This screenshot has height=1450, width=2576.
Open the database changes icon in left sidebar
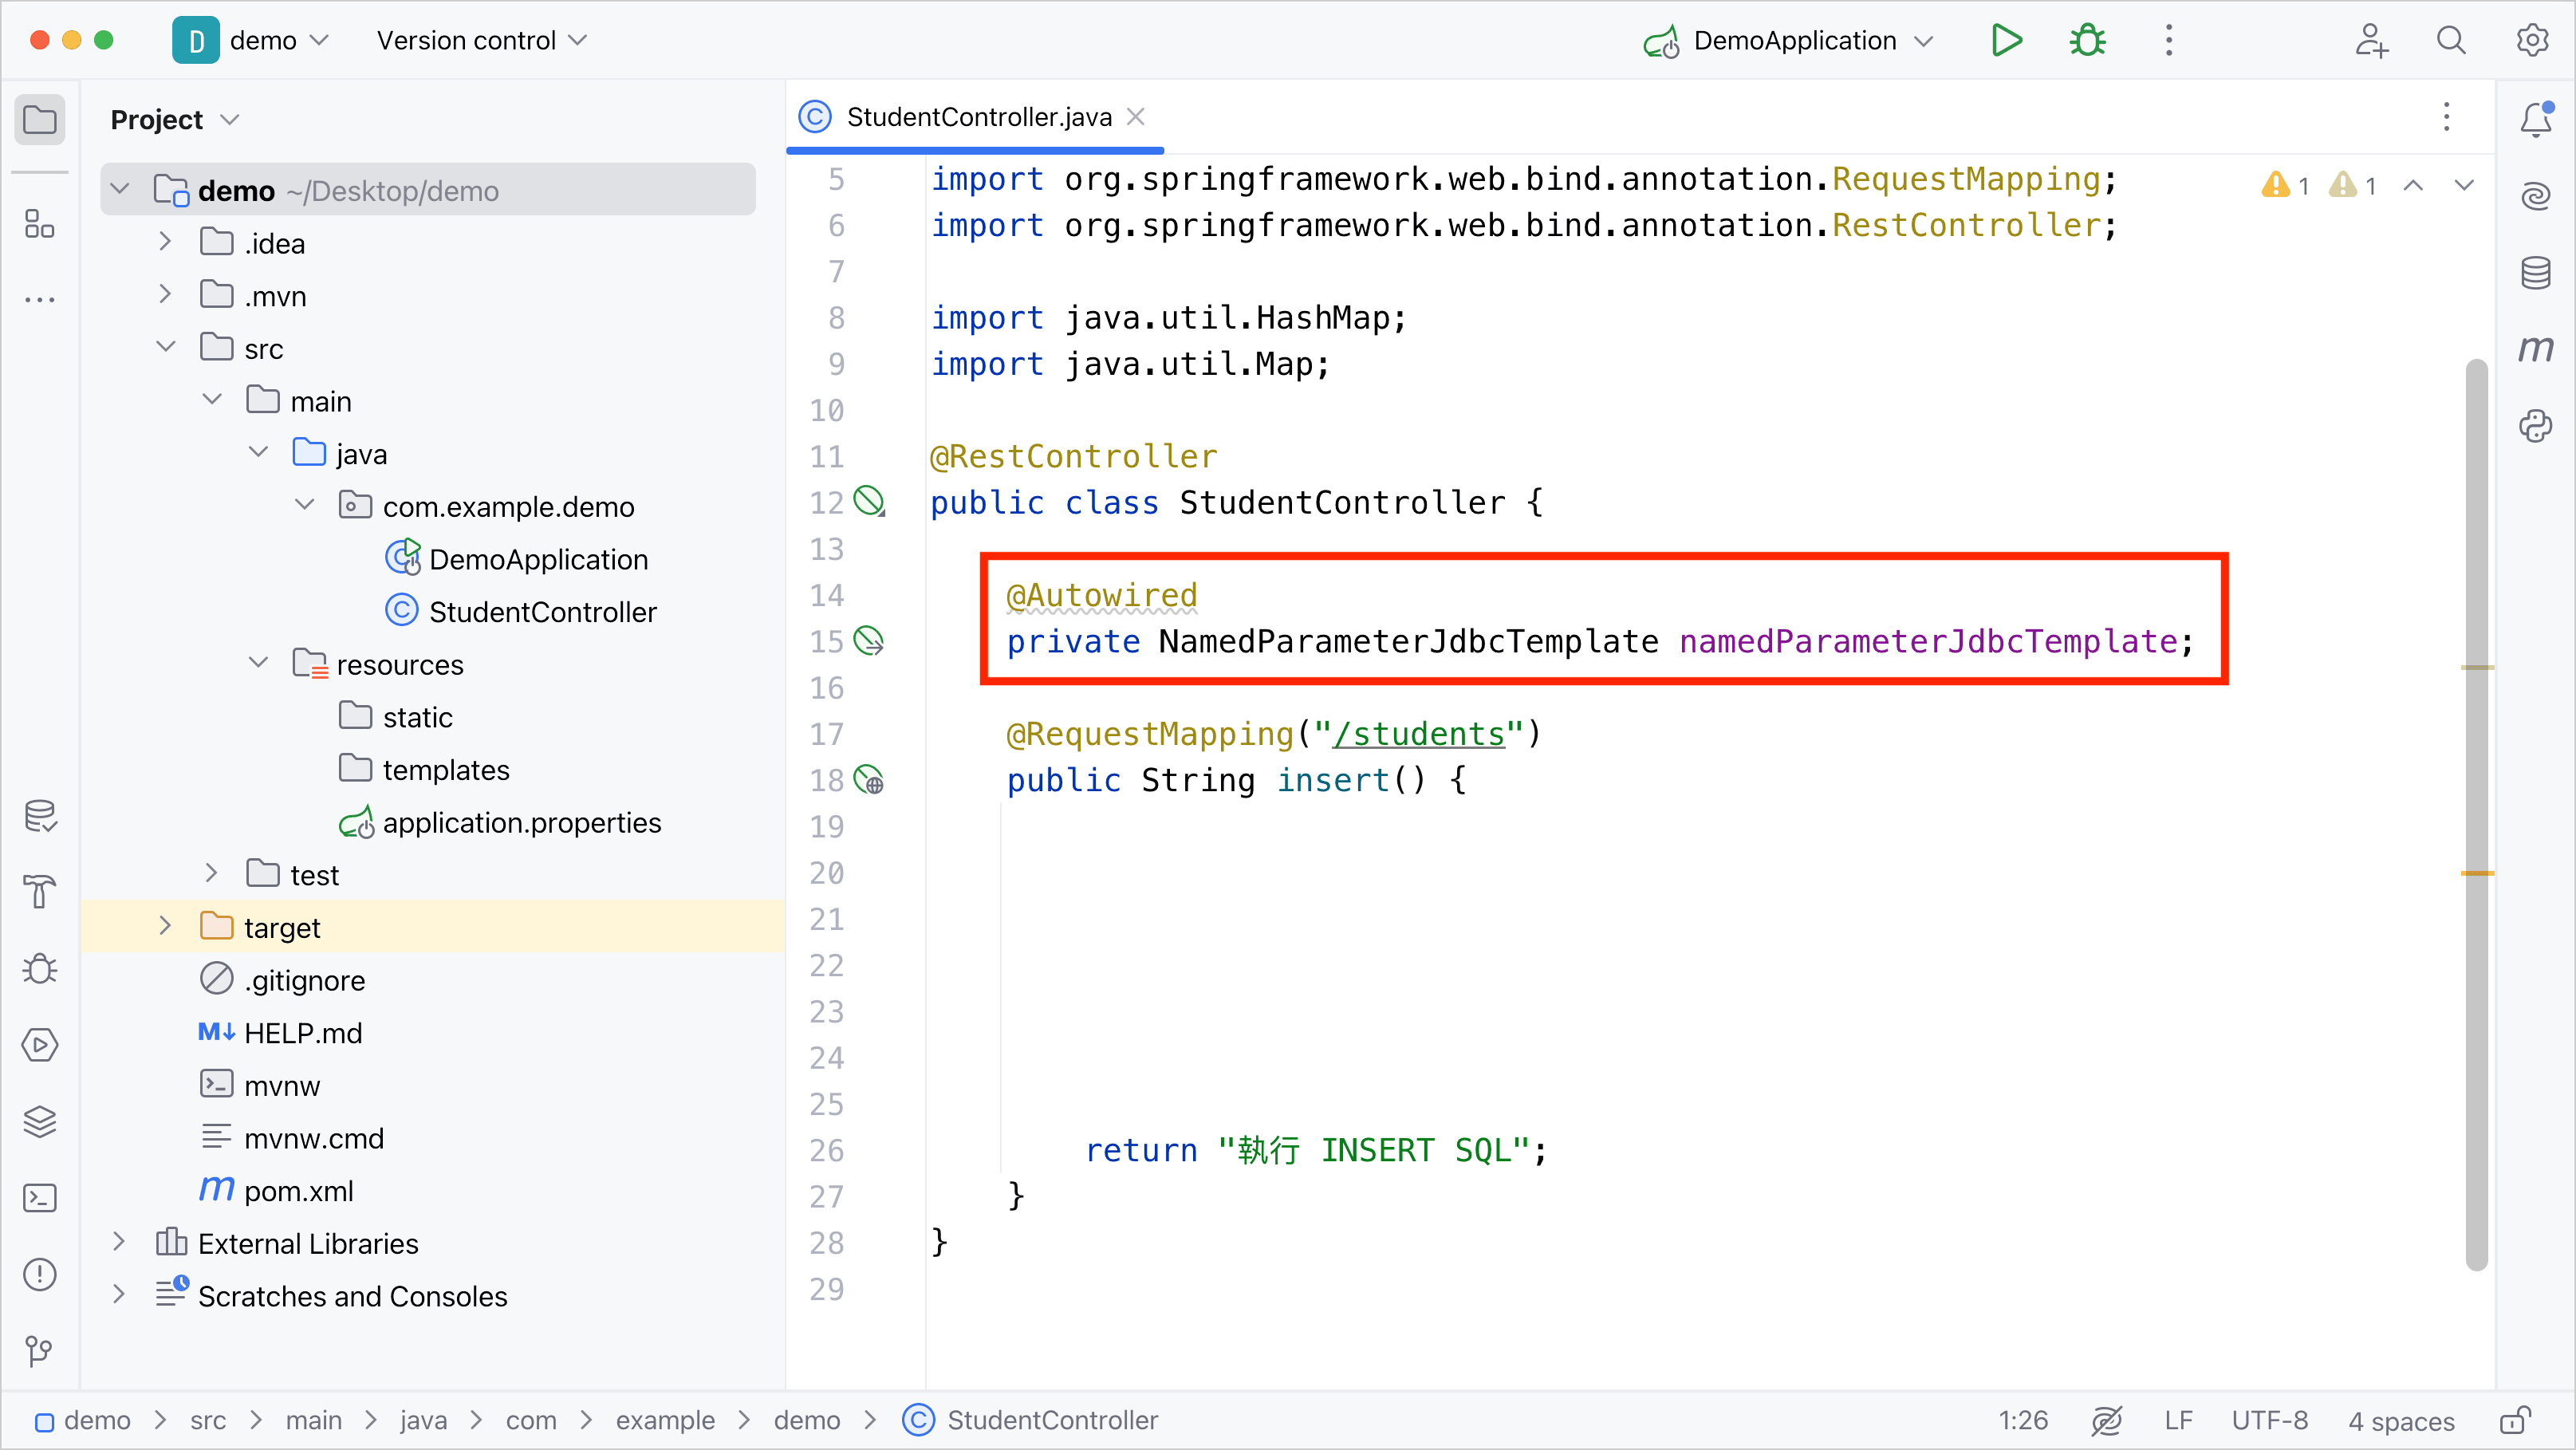(40, 815)
